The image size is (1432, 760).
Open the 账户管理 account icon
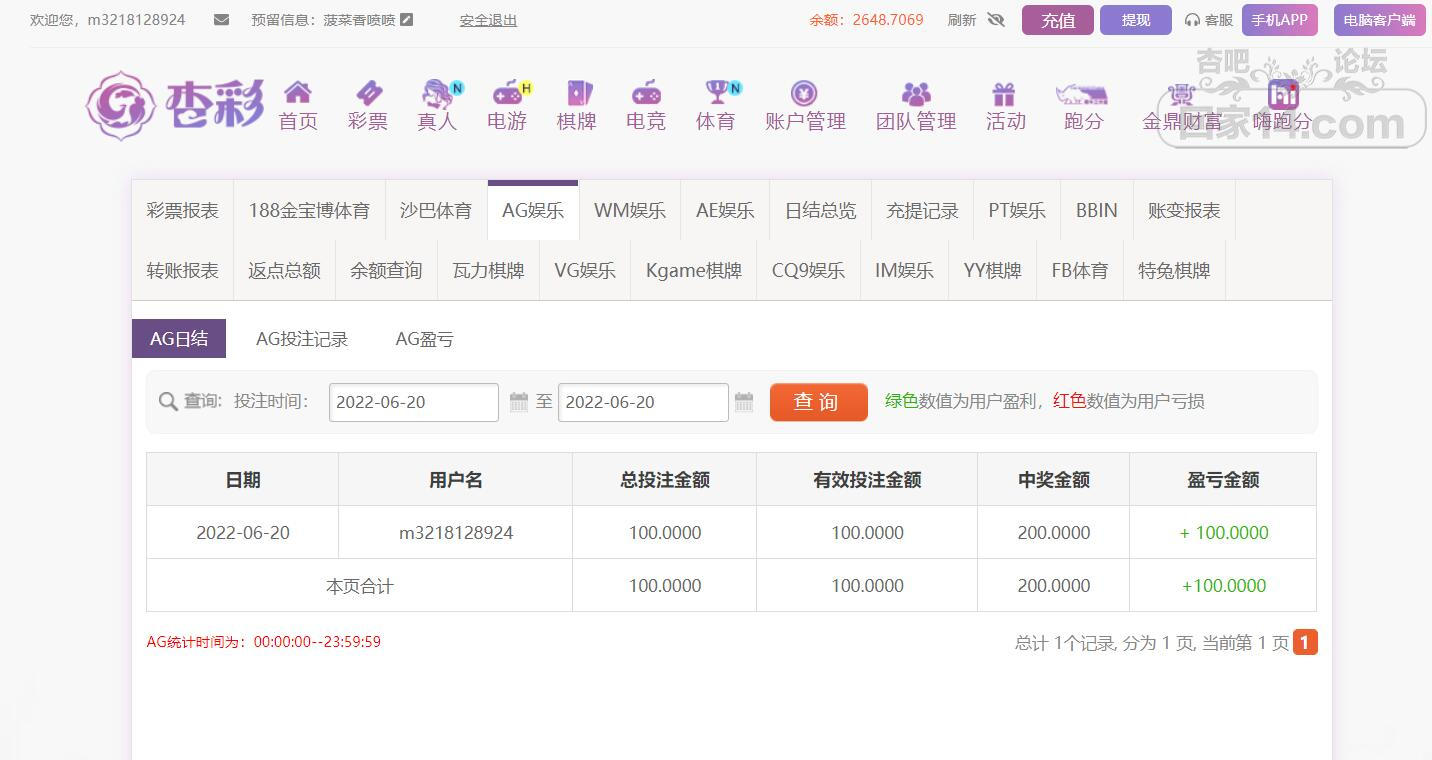click(804, 93)
